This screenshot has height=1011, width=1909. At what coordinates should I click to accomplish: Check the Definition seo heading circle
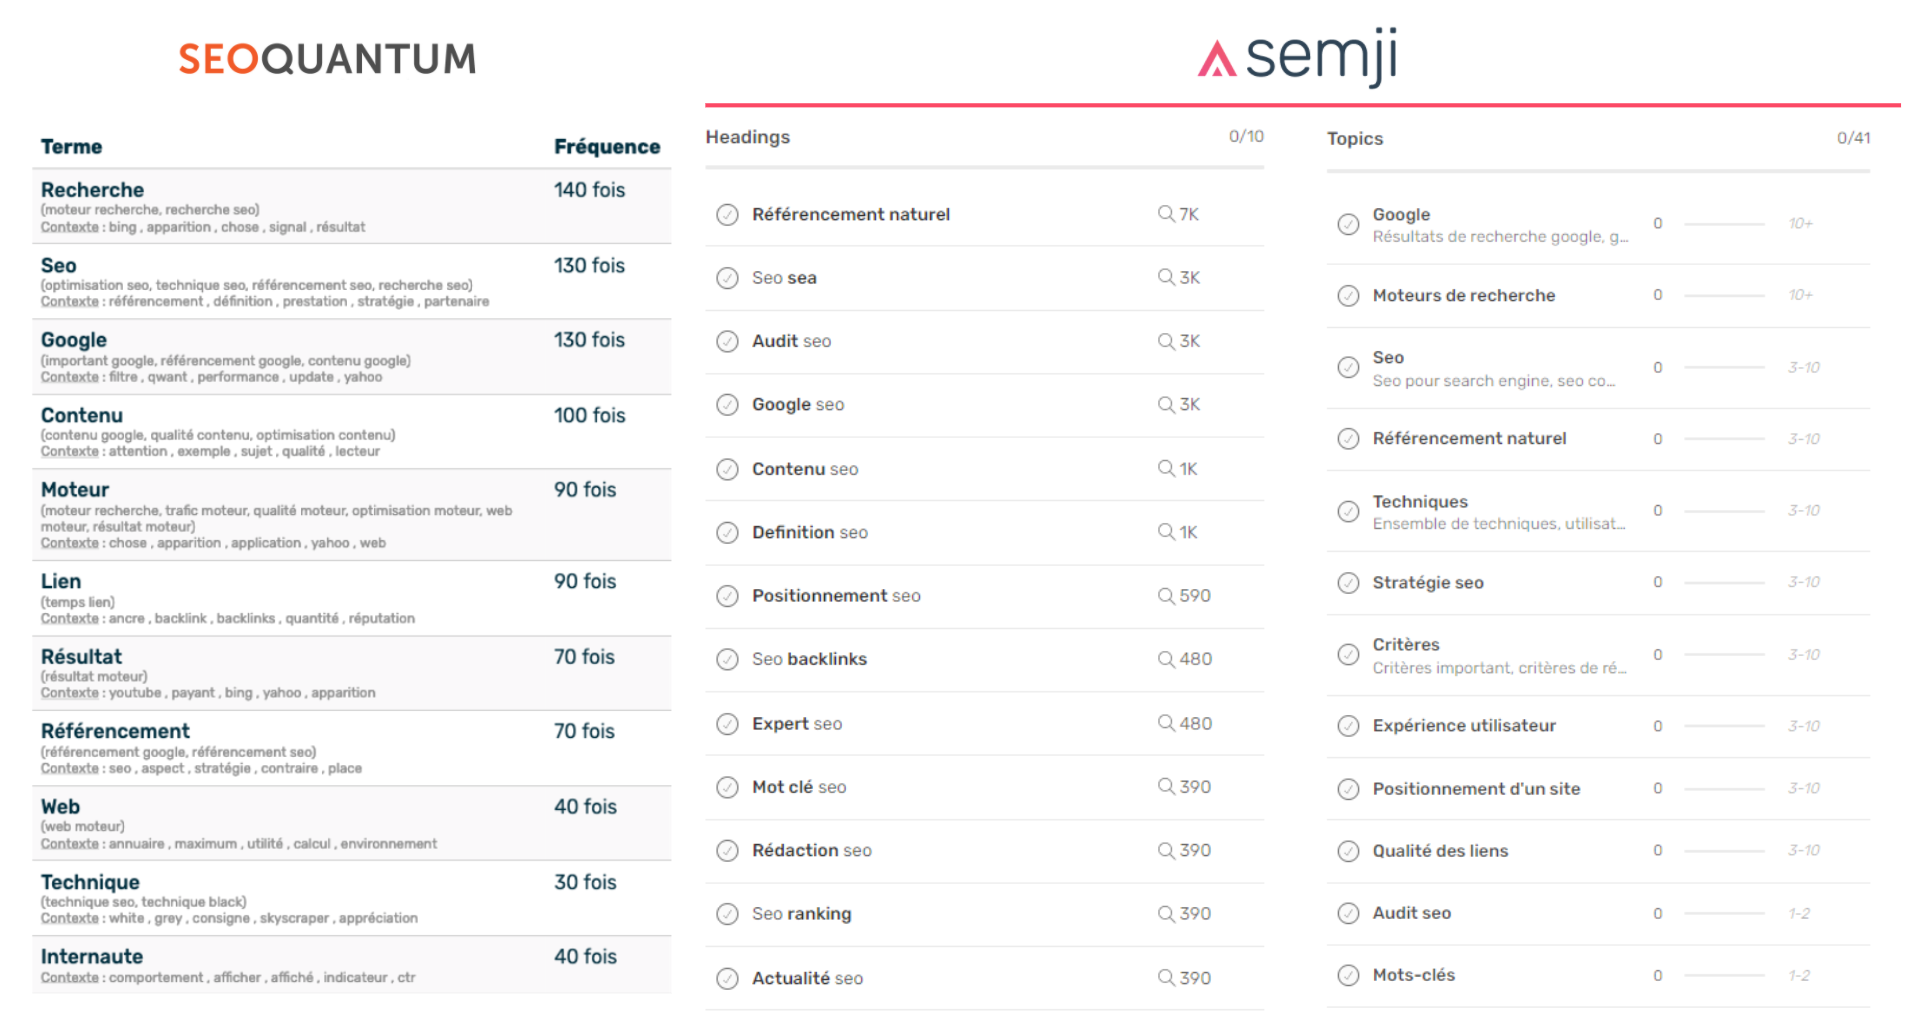tap(727, 533)
